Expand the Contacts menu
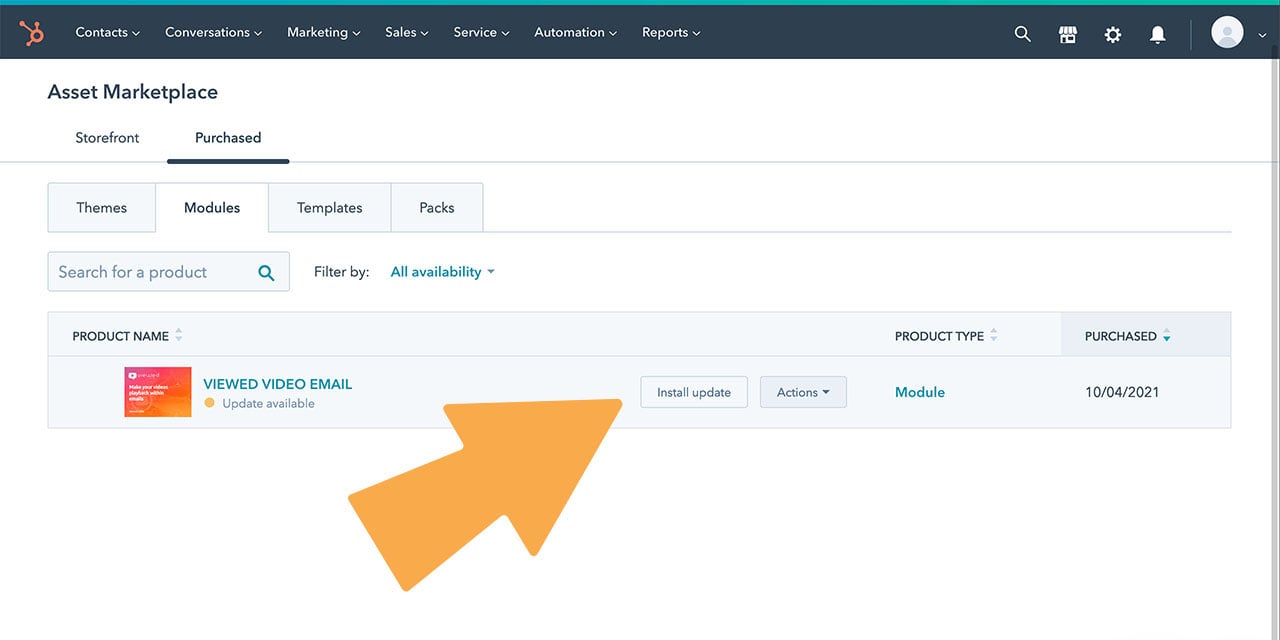Image resolution: width=1280 pixels, height=640 pixels. point(108,33)
